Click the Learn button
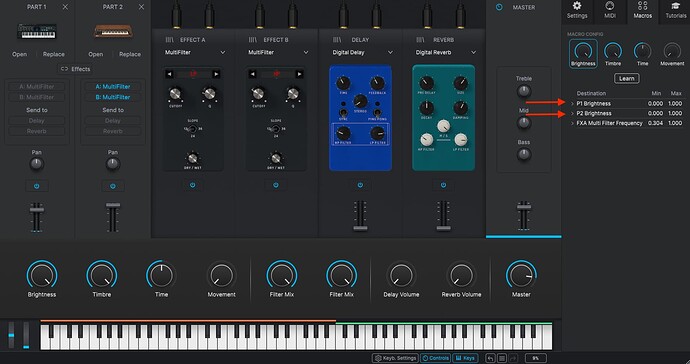This screenshot has width=690, height=364. [627, 78]
